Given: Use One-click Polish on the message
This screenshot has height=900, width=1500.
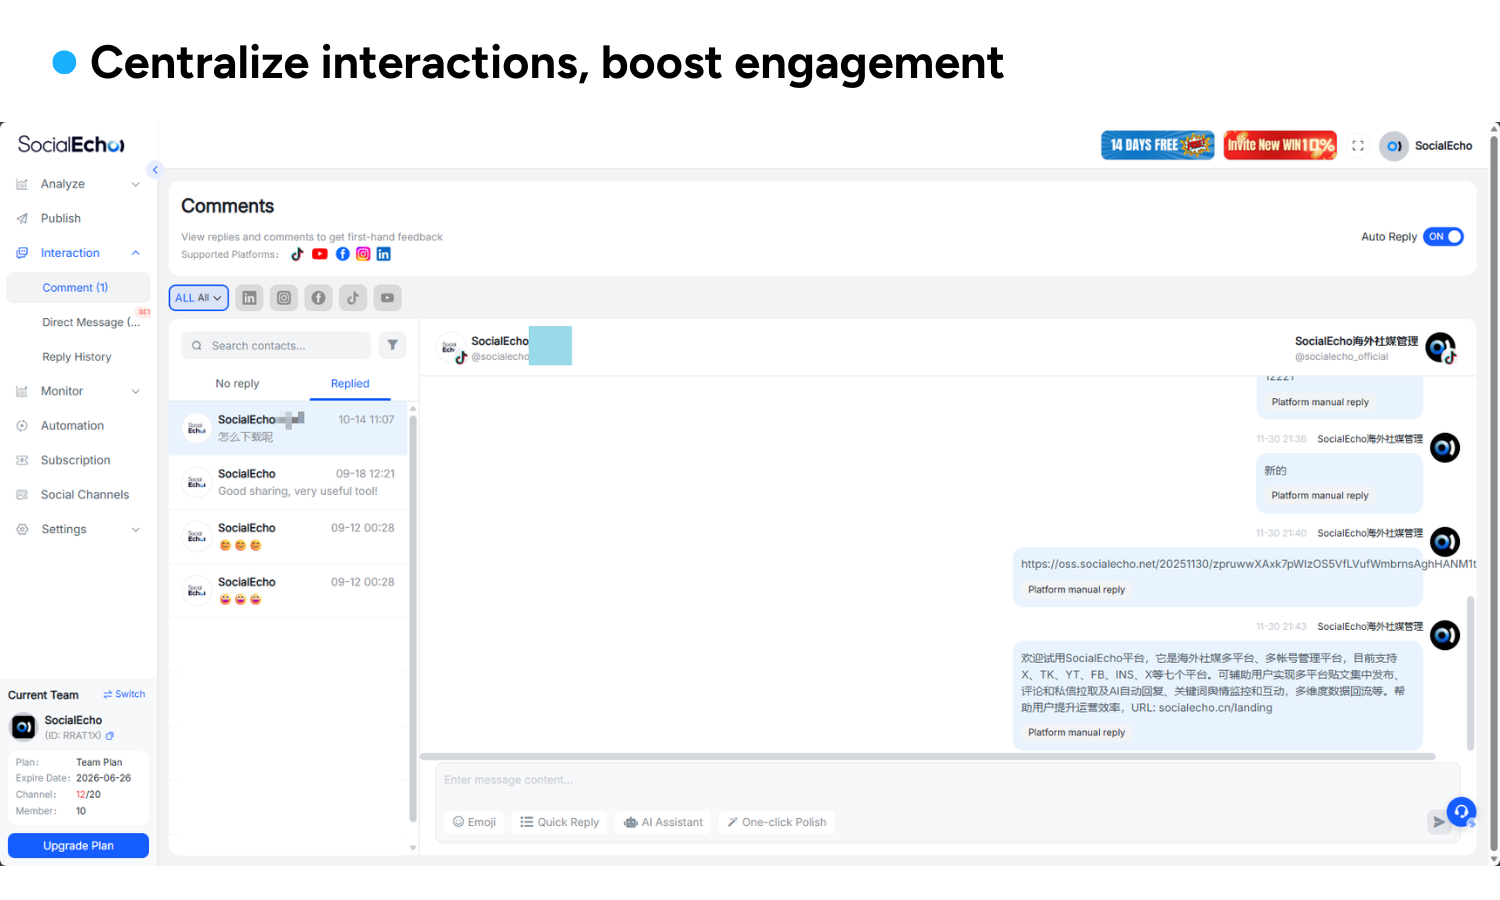Looking at the screenshot, I should [776, 821].
